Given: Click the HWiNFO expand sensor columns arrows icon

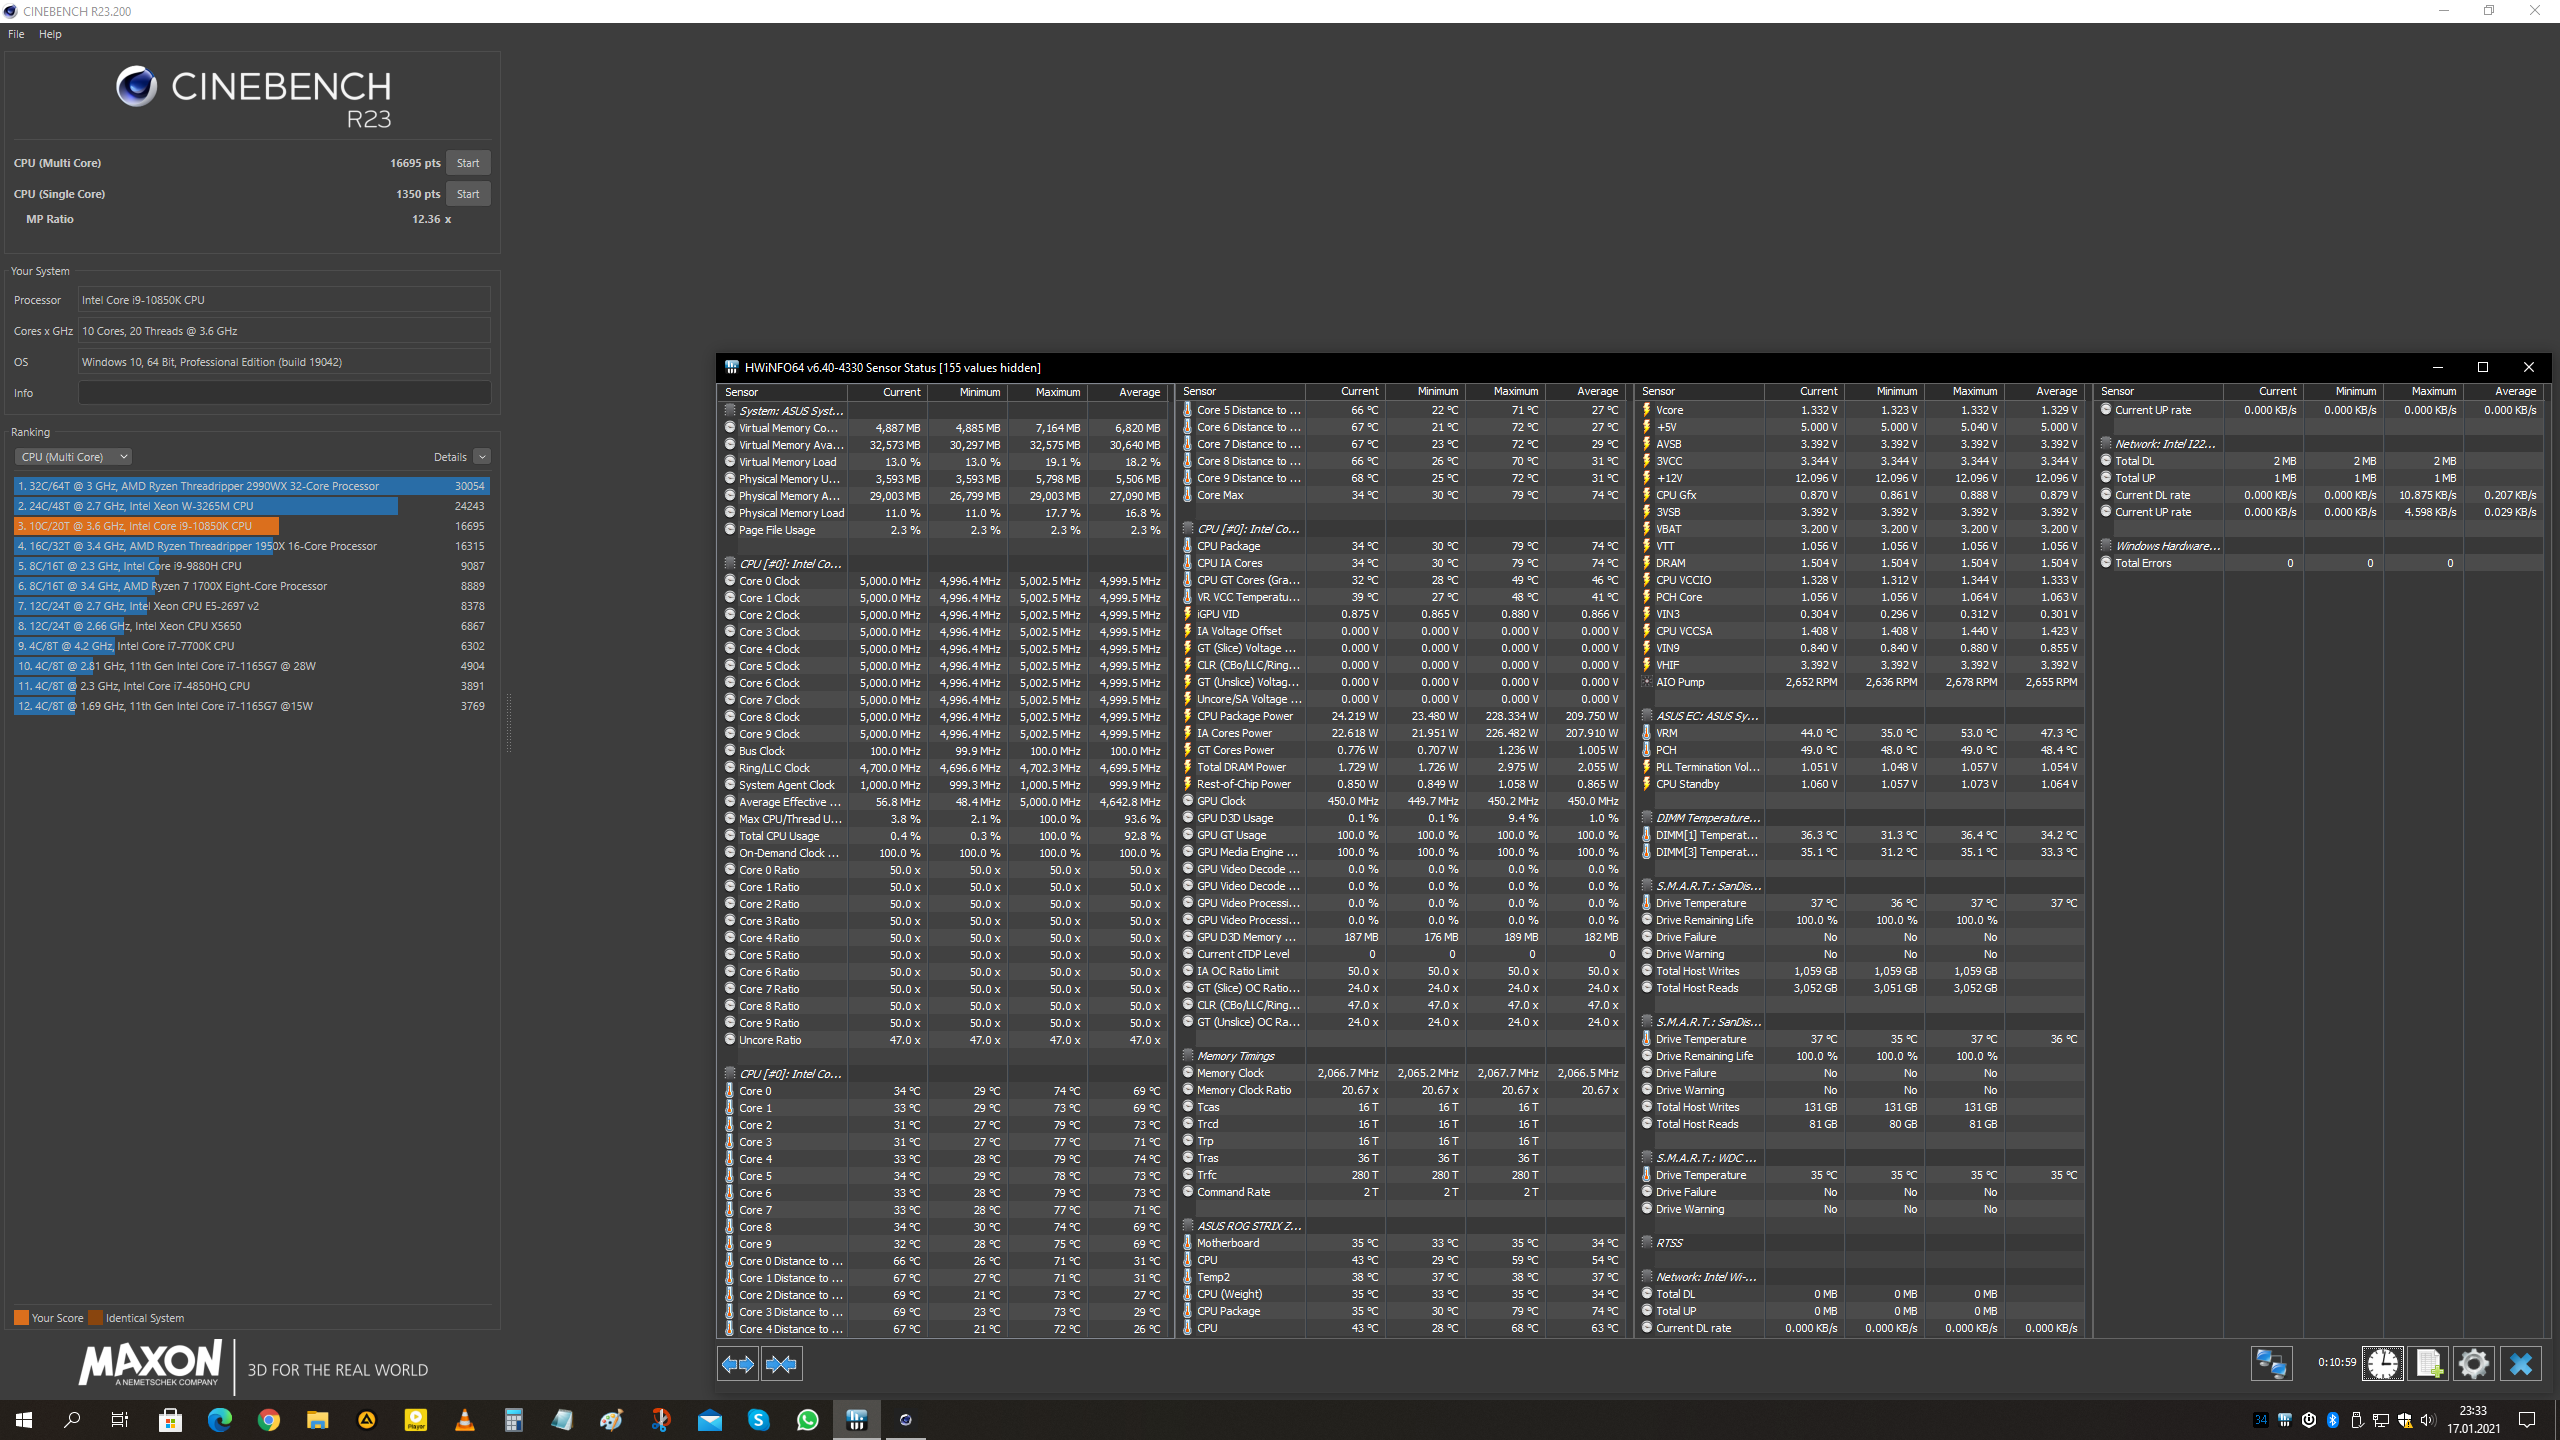Looking at the screenshot, I should pos(738,1364).
